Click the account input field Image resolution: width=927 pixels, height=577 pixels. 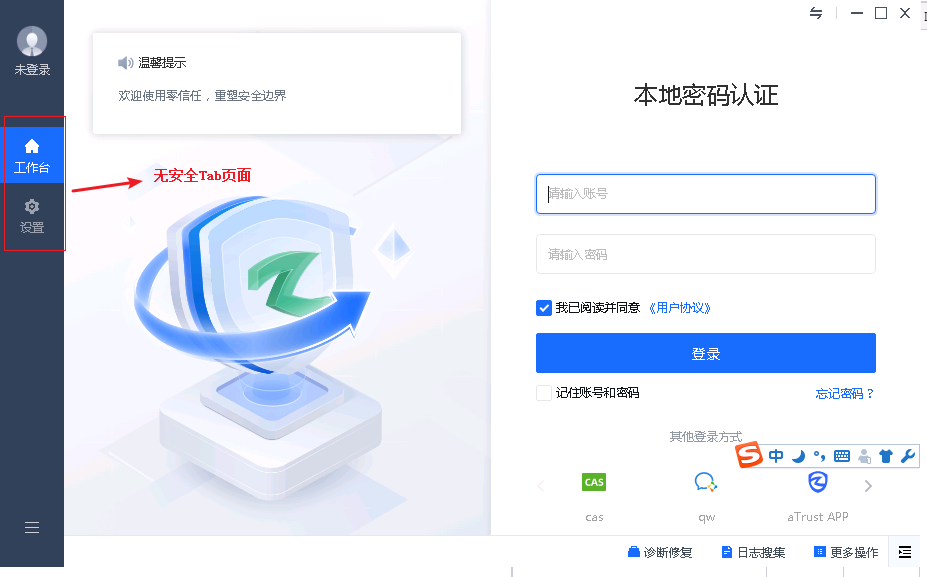[x=705, y=194]
